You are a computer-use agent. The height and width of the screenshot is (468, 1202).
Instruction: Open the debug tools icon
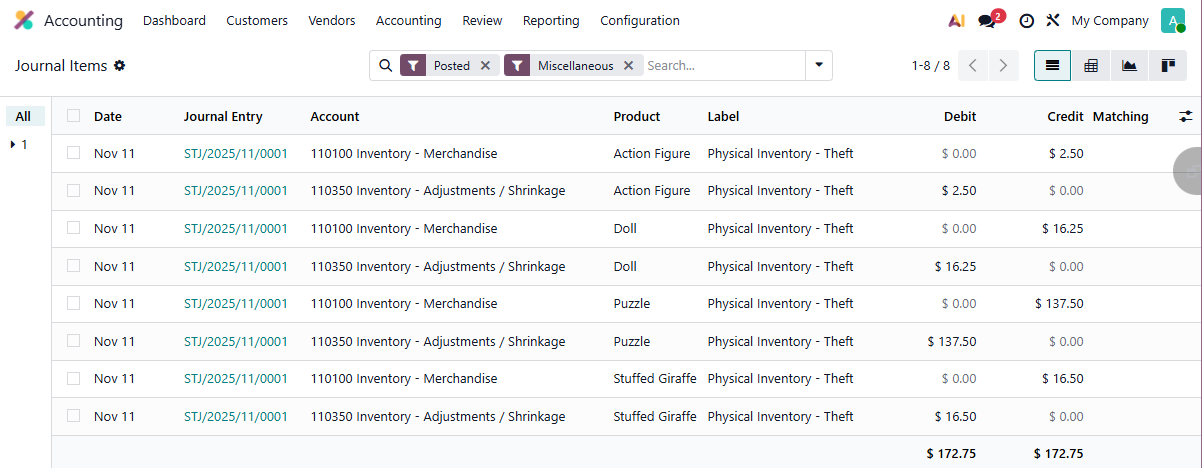pos(1053,21)
